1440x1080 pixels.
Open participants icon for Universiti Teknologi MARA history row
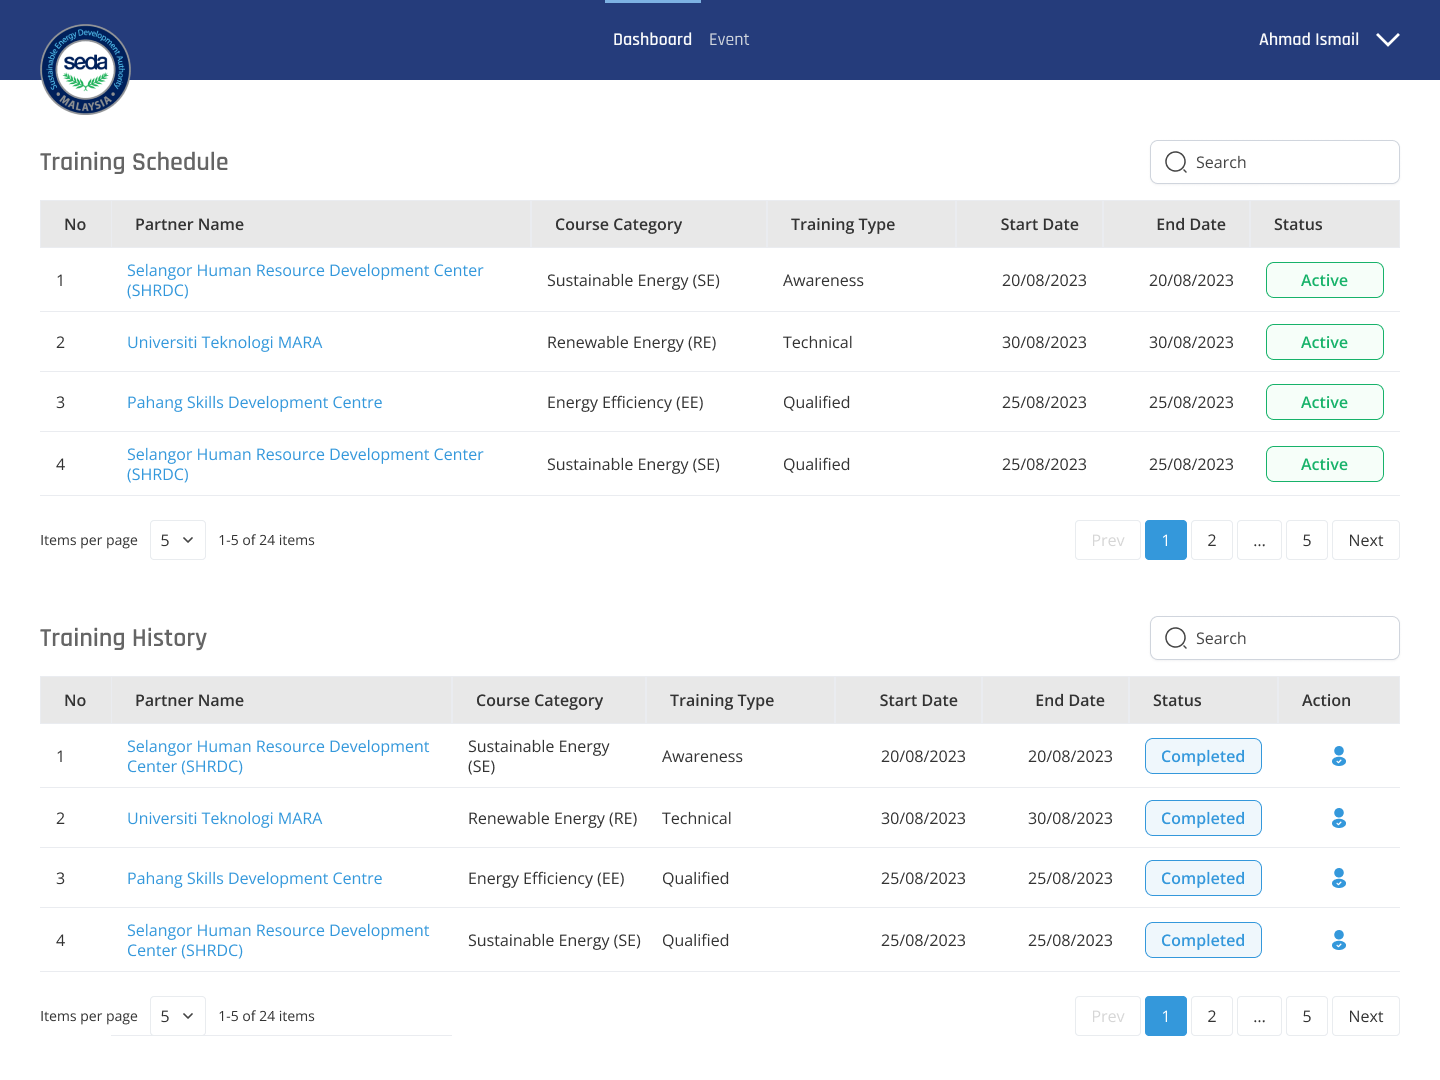point(1339,818)
